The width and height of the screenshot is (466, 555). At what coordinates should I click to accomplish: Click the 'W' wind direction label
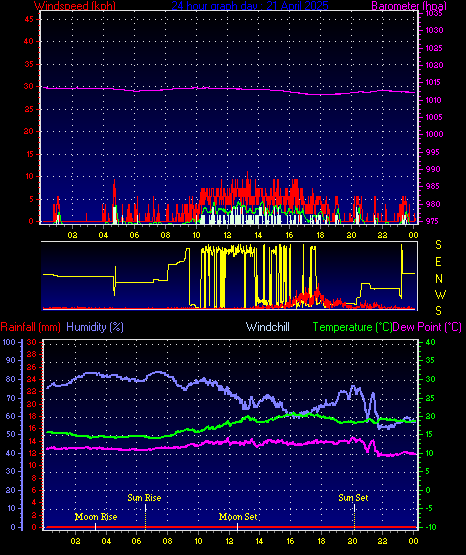coord(440,295)
